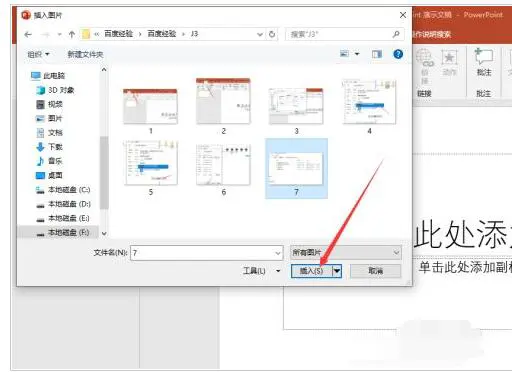The width and height of the screenshot is (512, 372).
Task: Open 文档 folder in sidebar
Action: click(49, 133)
